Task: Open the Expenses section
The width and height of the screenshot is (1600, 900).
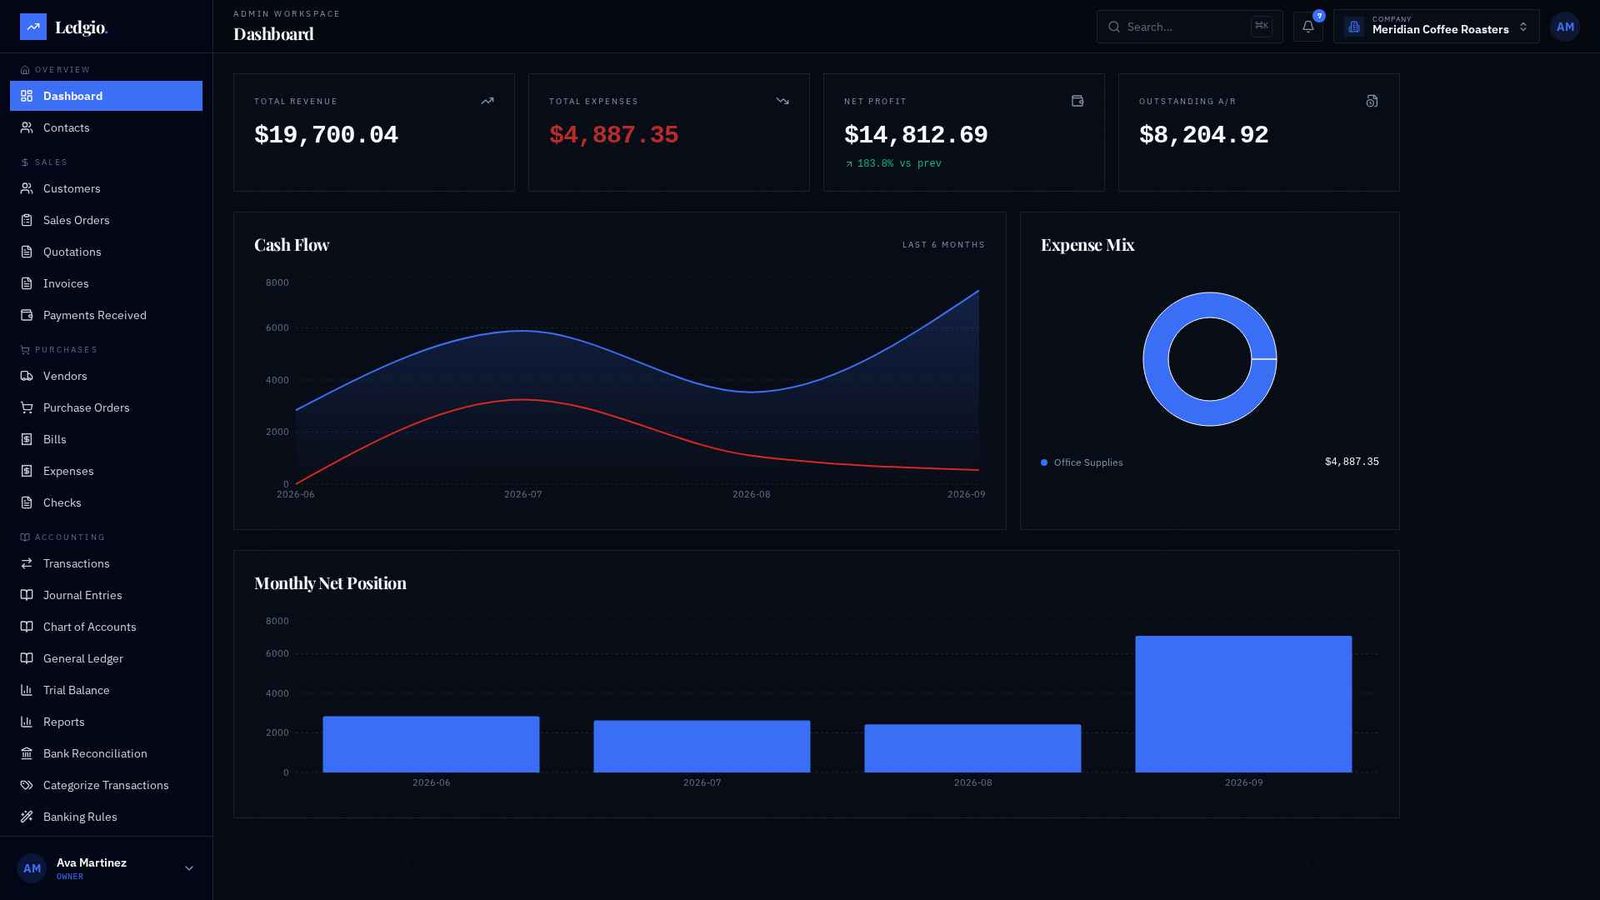Action: tap(106, 471)
